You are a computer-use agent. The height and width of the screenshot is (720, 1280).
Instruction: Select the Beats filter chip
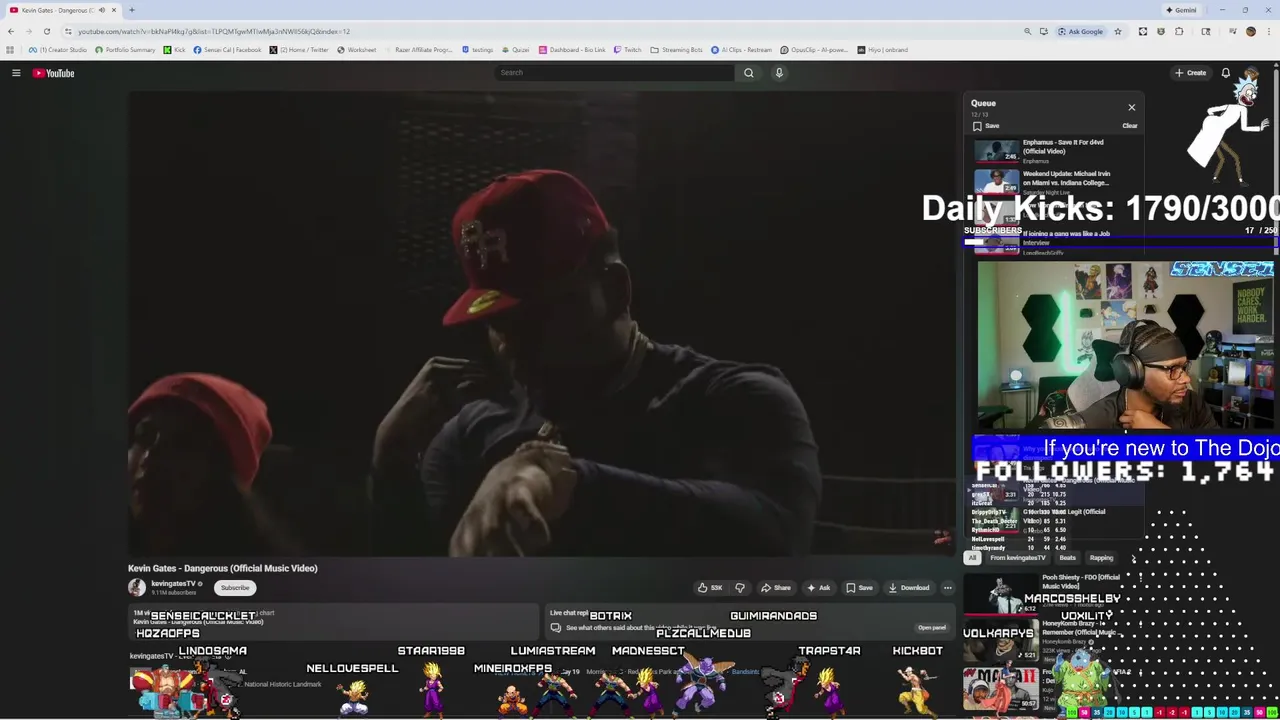[1067, 558]
